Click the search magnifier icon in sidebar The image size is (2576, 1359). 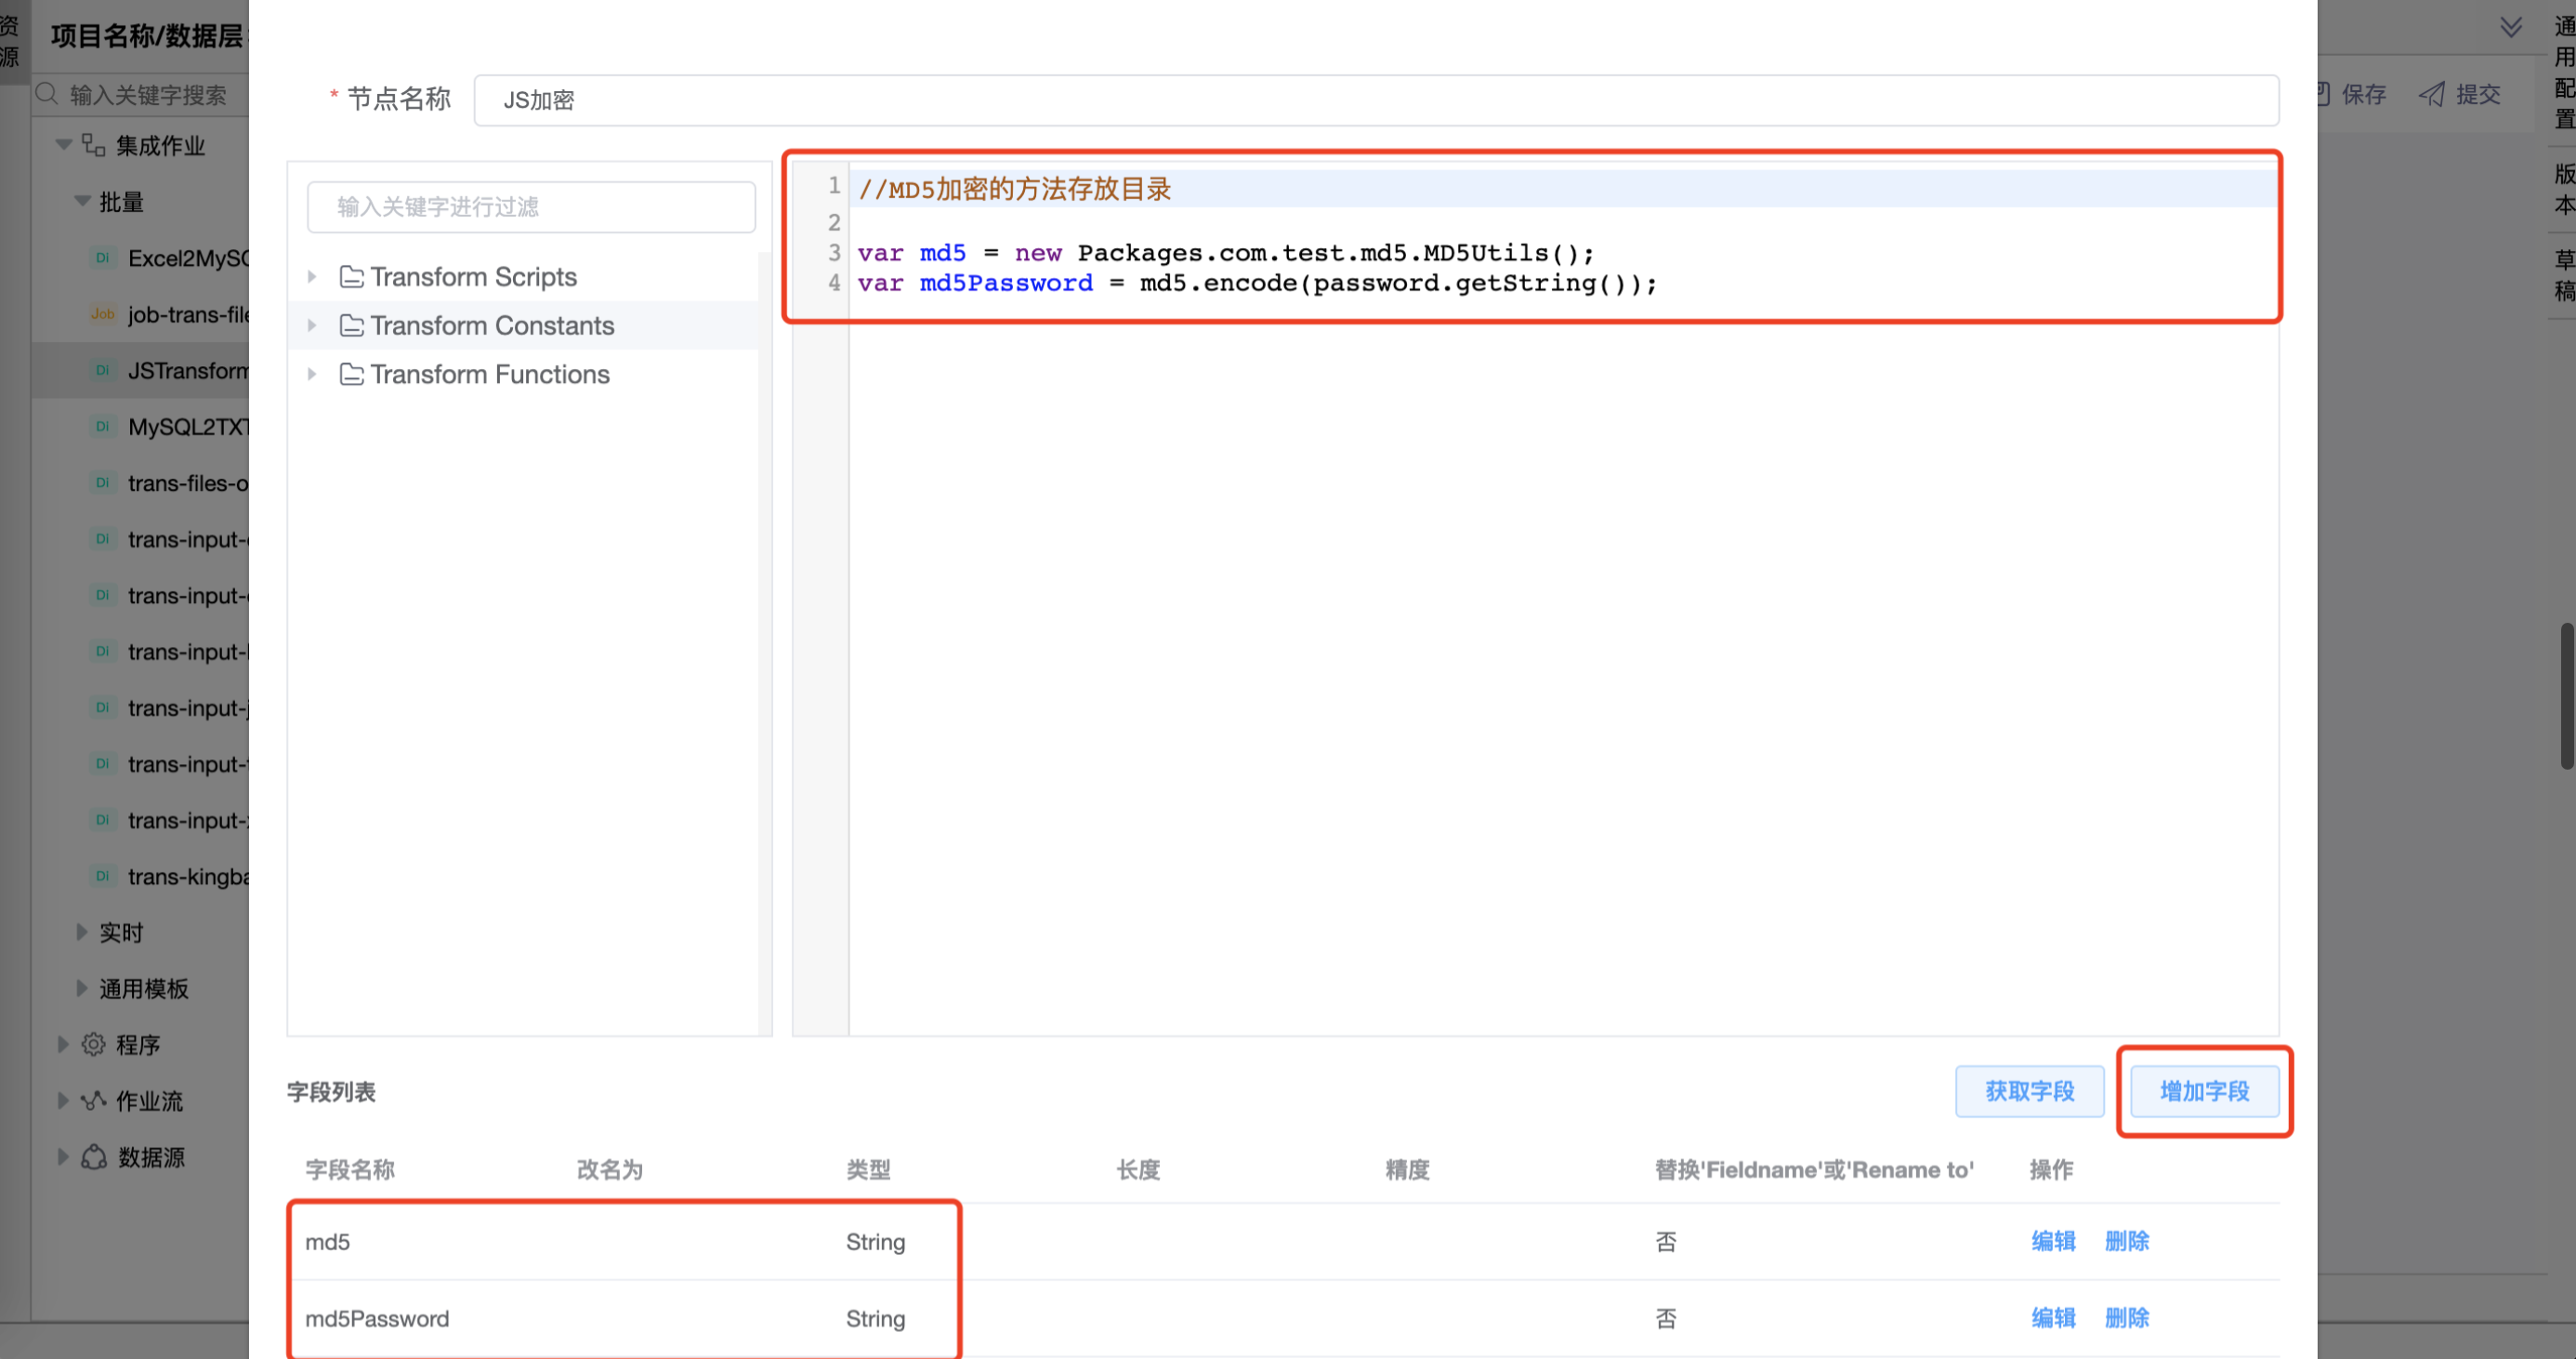coord(47,94)
